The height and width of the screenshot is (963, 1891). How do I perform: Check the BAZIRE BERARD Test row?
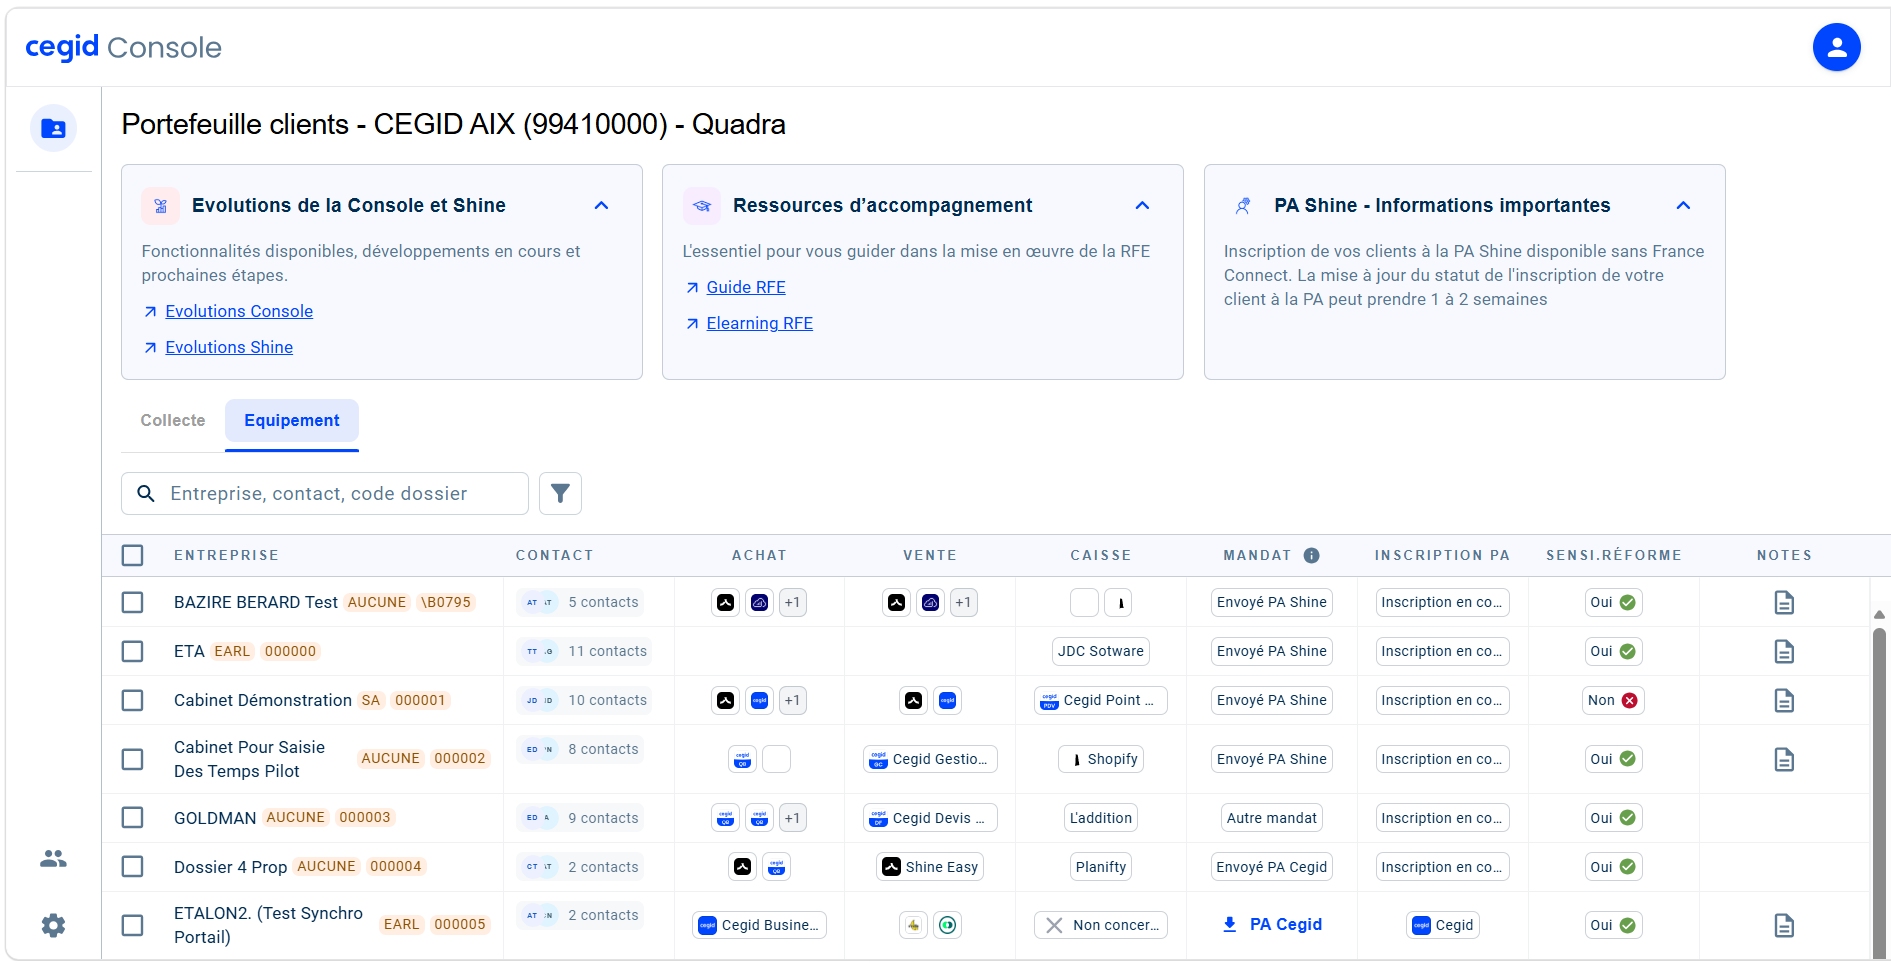coord(132,602)
